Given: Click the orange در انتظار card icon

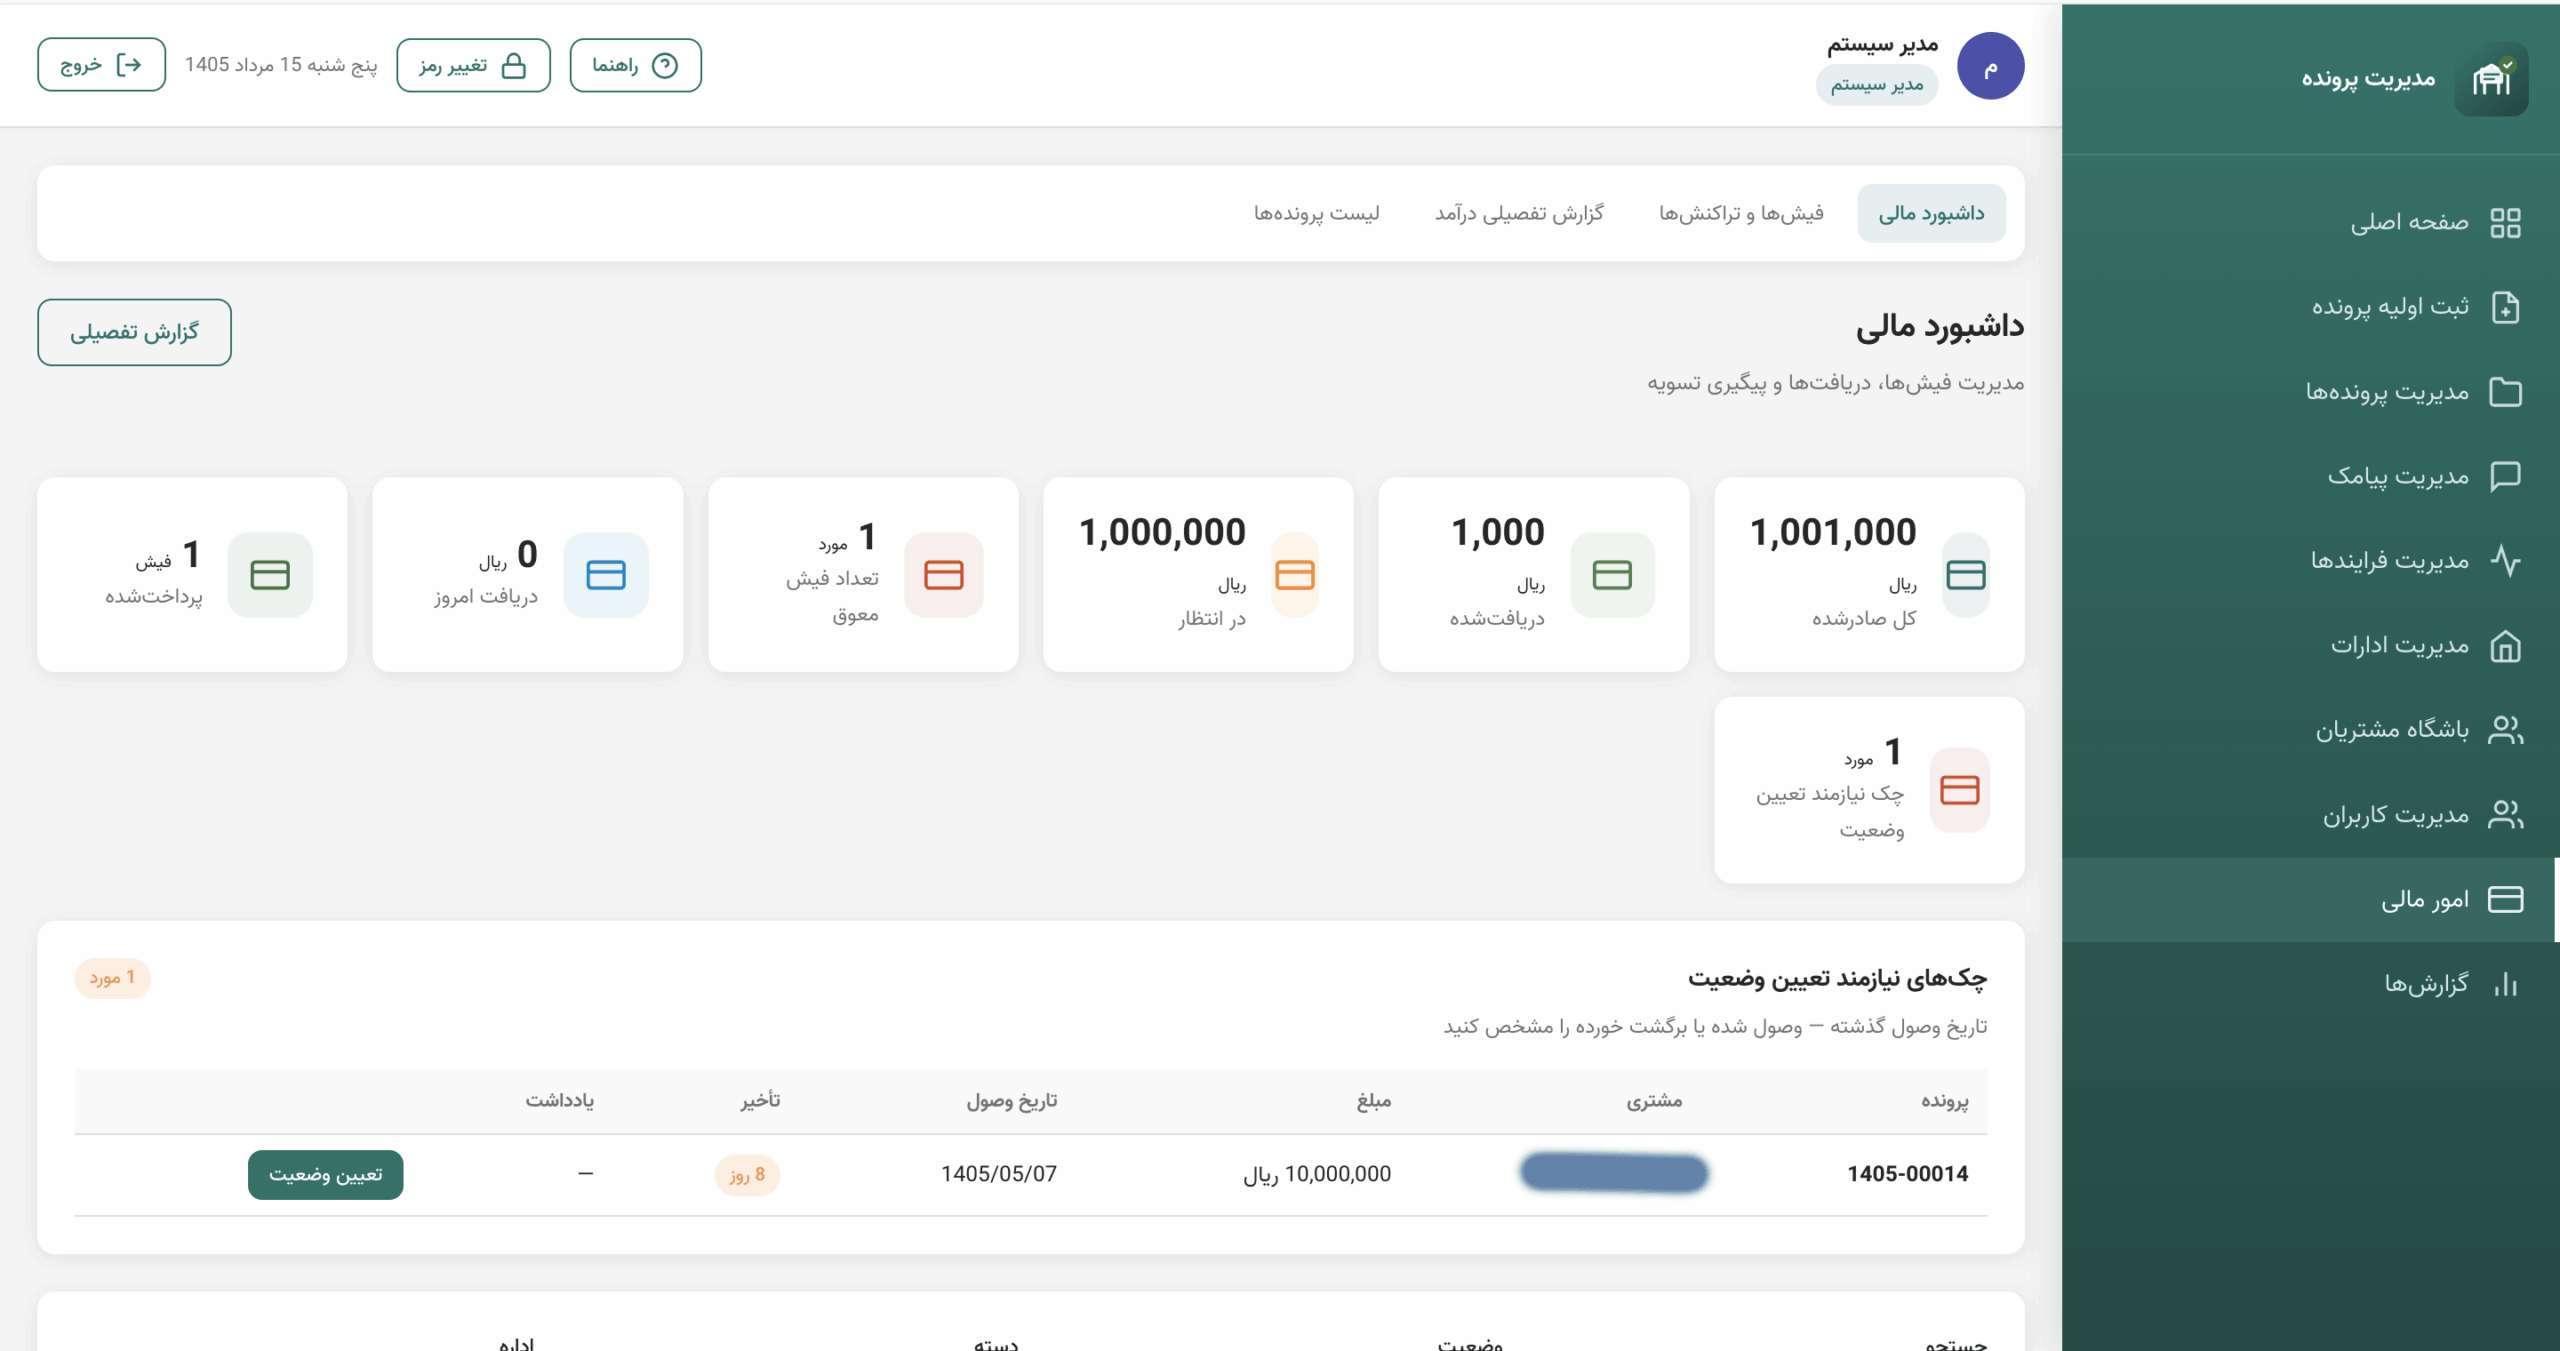Looking at the screenshot, I should pos(1295,575).
